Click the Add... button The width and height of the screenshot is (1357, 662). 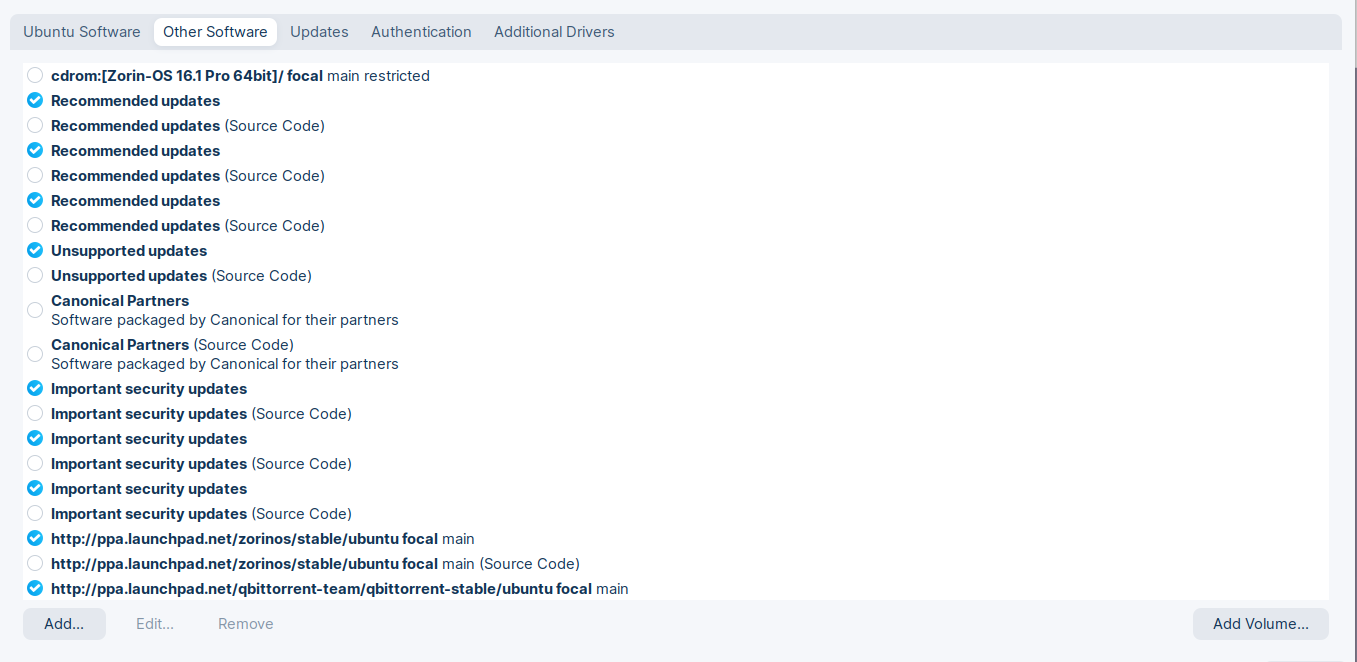click(x=64, y=624)
